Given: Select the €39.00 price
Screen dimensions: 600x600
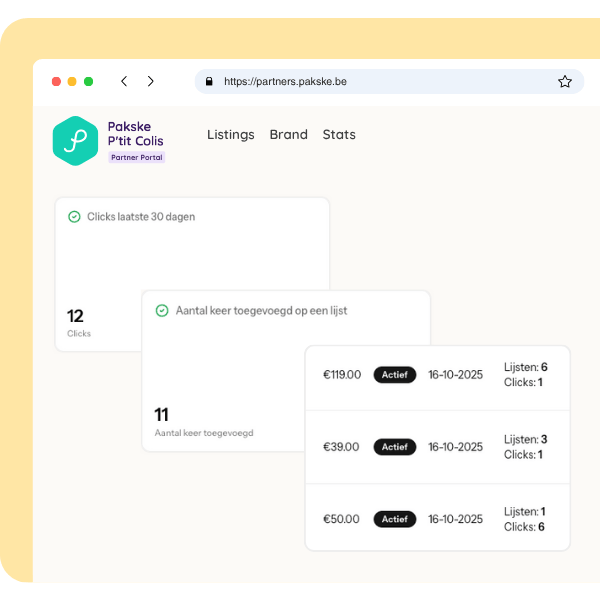Looking at the screenshot, I should coord(341,447).
